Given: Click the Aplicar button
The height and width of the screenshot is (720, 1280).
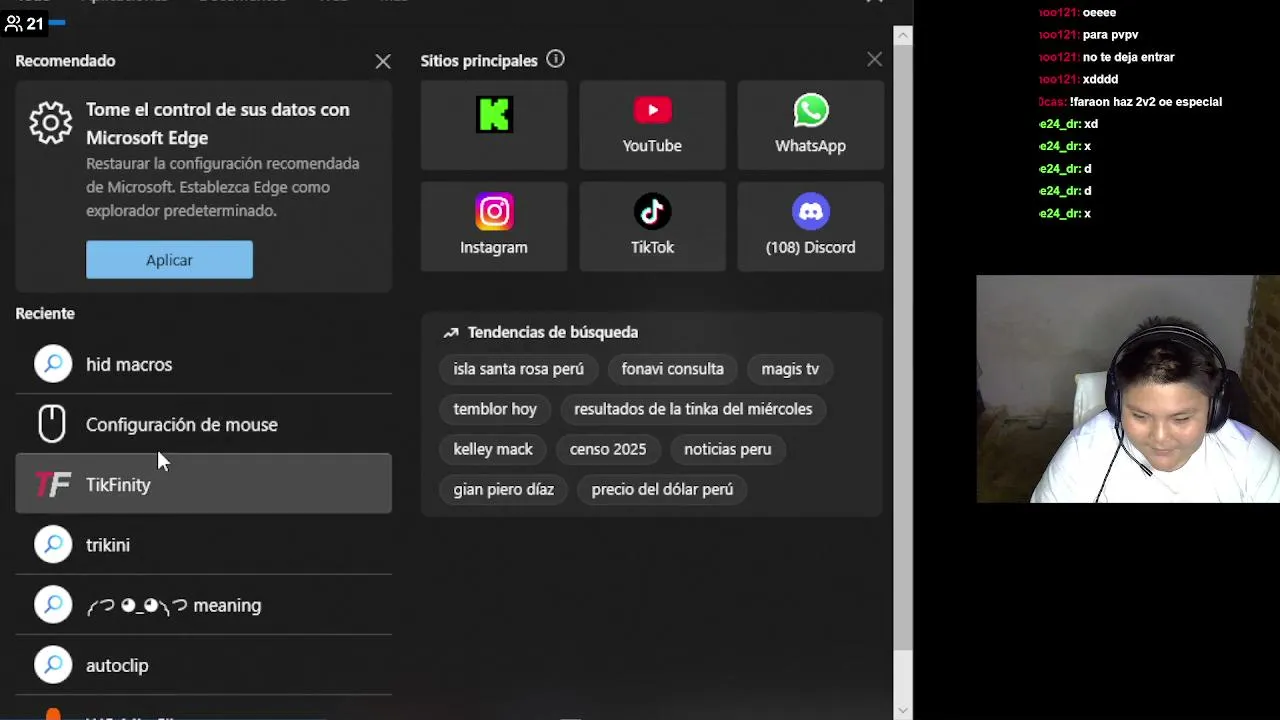Looking at the screenshot, I should tap(169, 260).
